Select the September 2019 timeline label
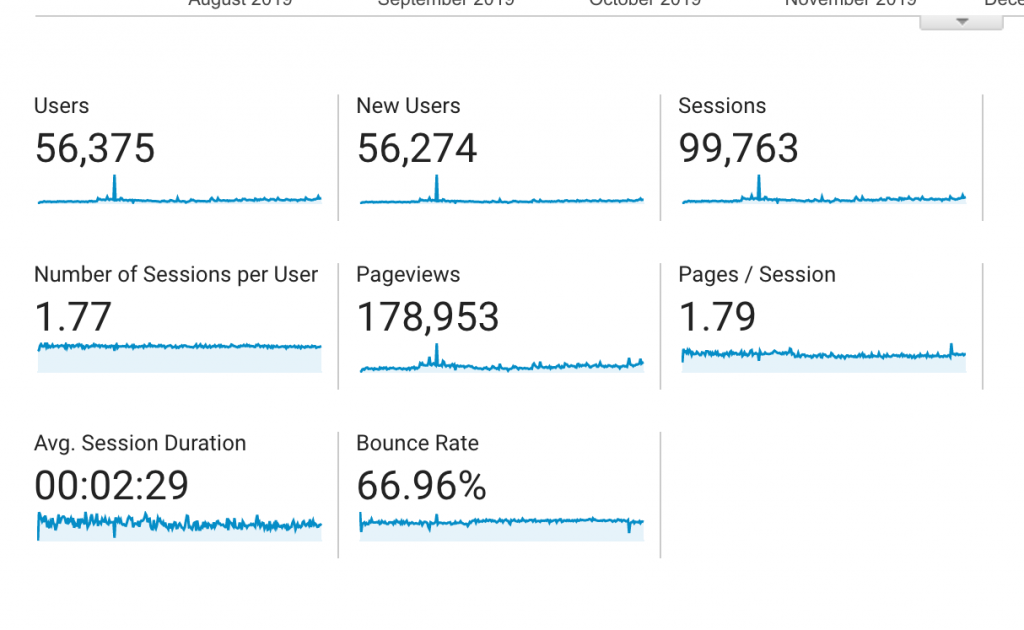 click(x=446, y=4)
